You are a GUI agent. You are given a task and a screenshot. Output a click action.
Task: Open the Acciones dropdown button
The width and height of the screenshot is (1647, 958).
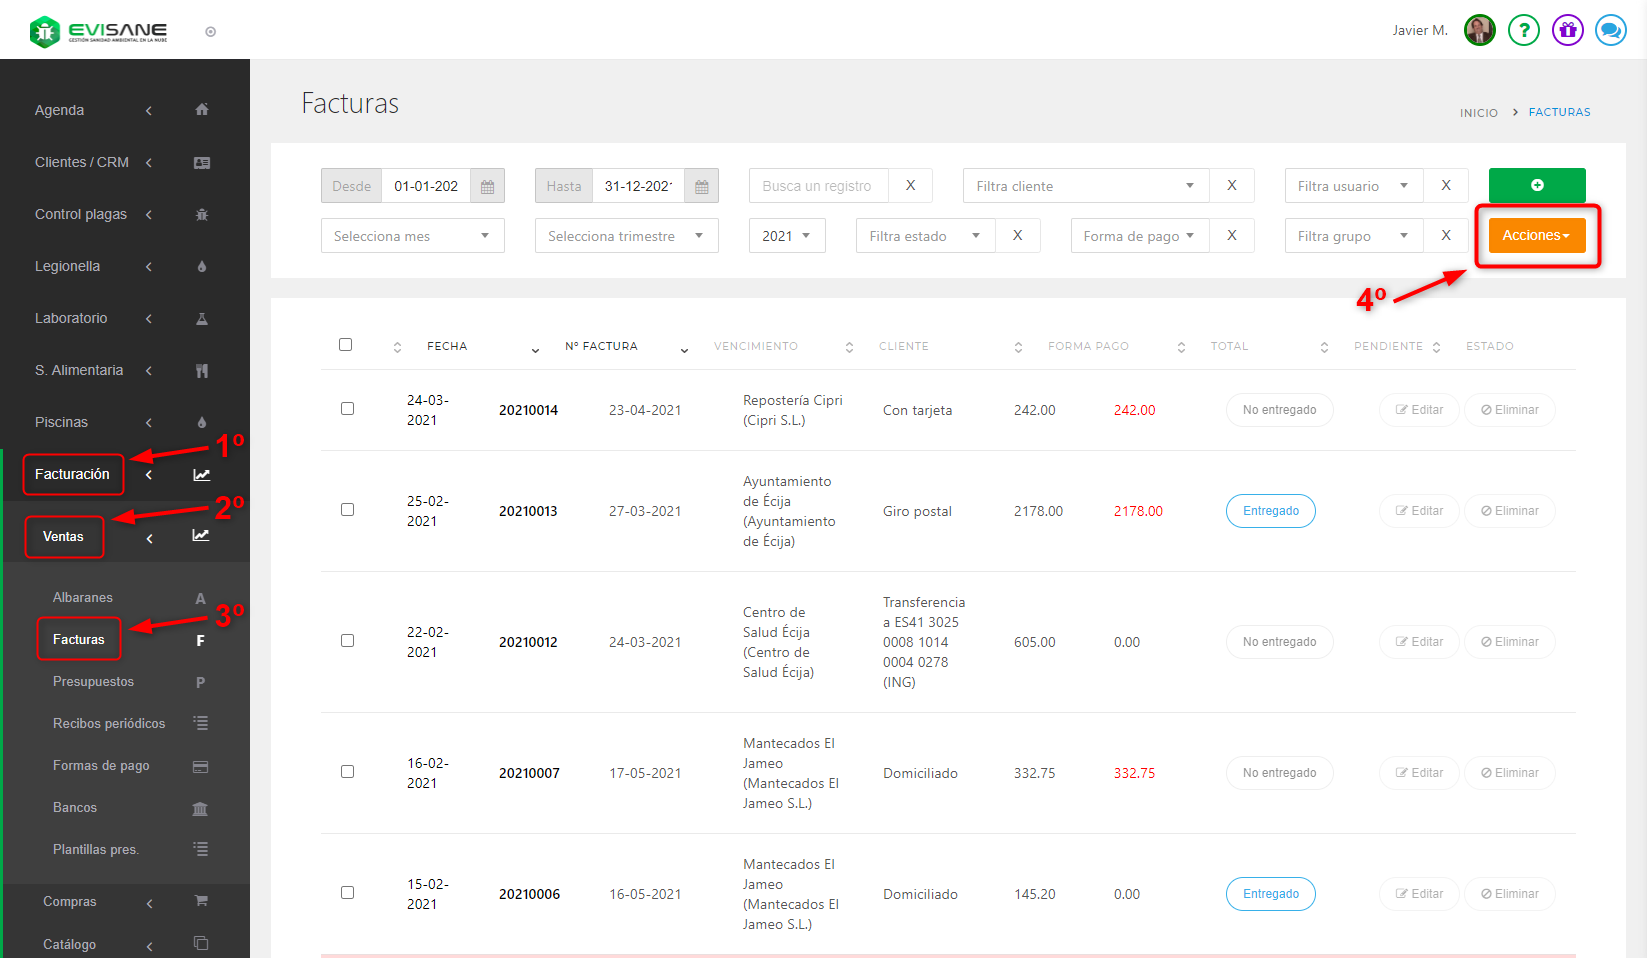1536,235
